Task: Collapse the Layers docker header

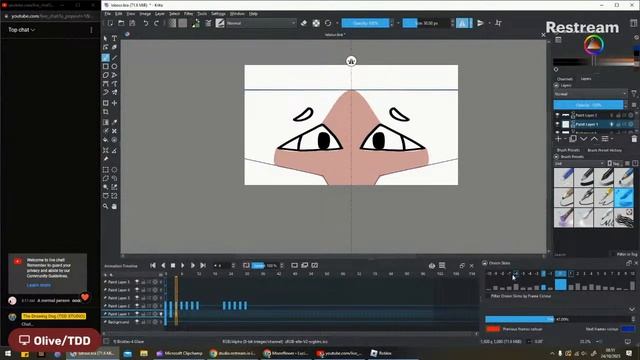Action: click(556, 85)
